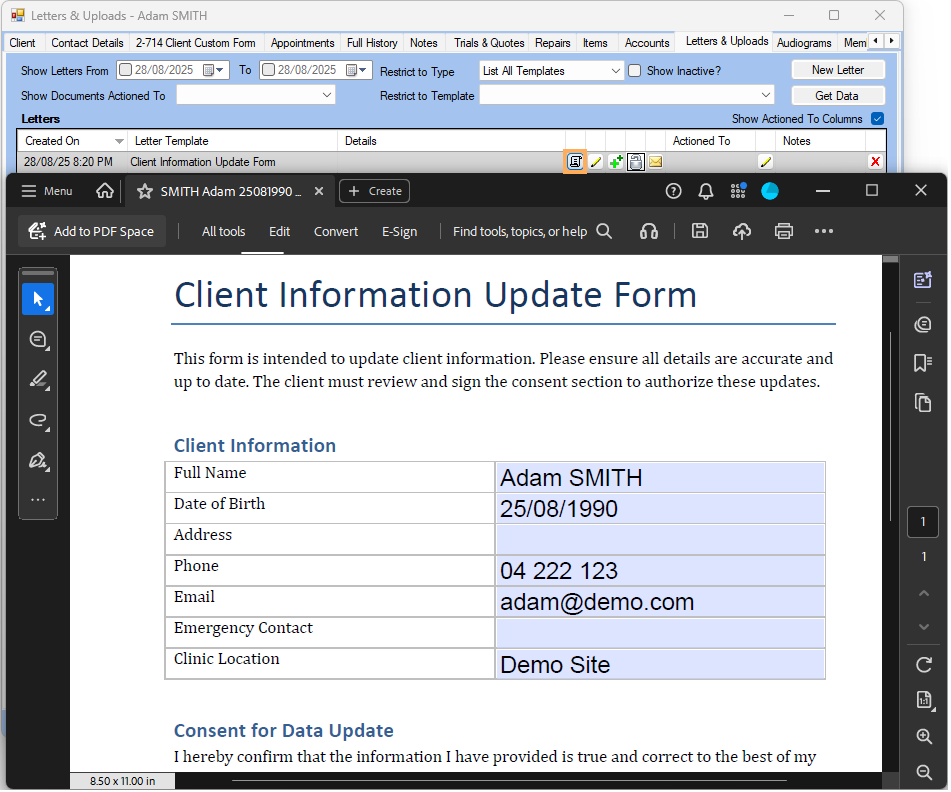Click the Address form field
Screen dimensions: 951x792
(660, 540)
